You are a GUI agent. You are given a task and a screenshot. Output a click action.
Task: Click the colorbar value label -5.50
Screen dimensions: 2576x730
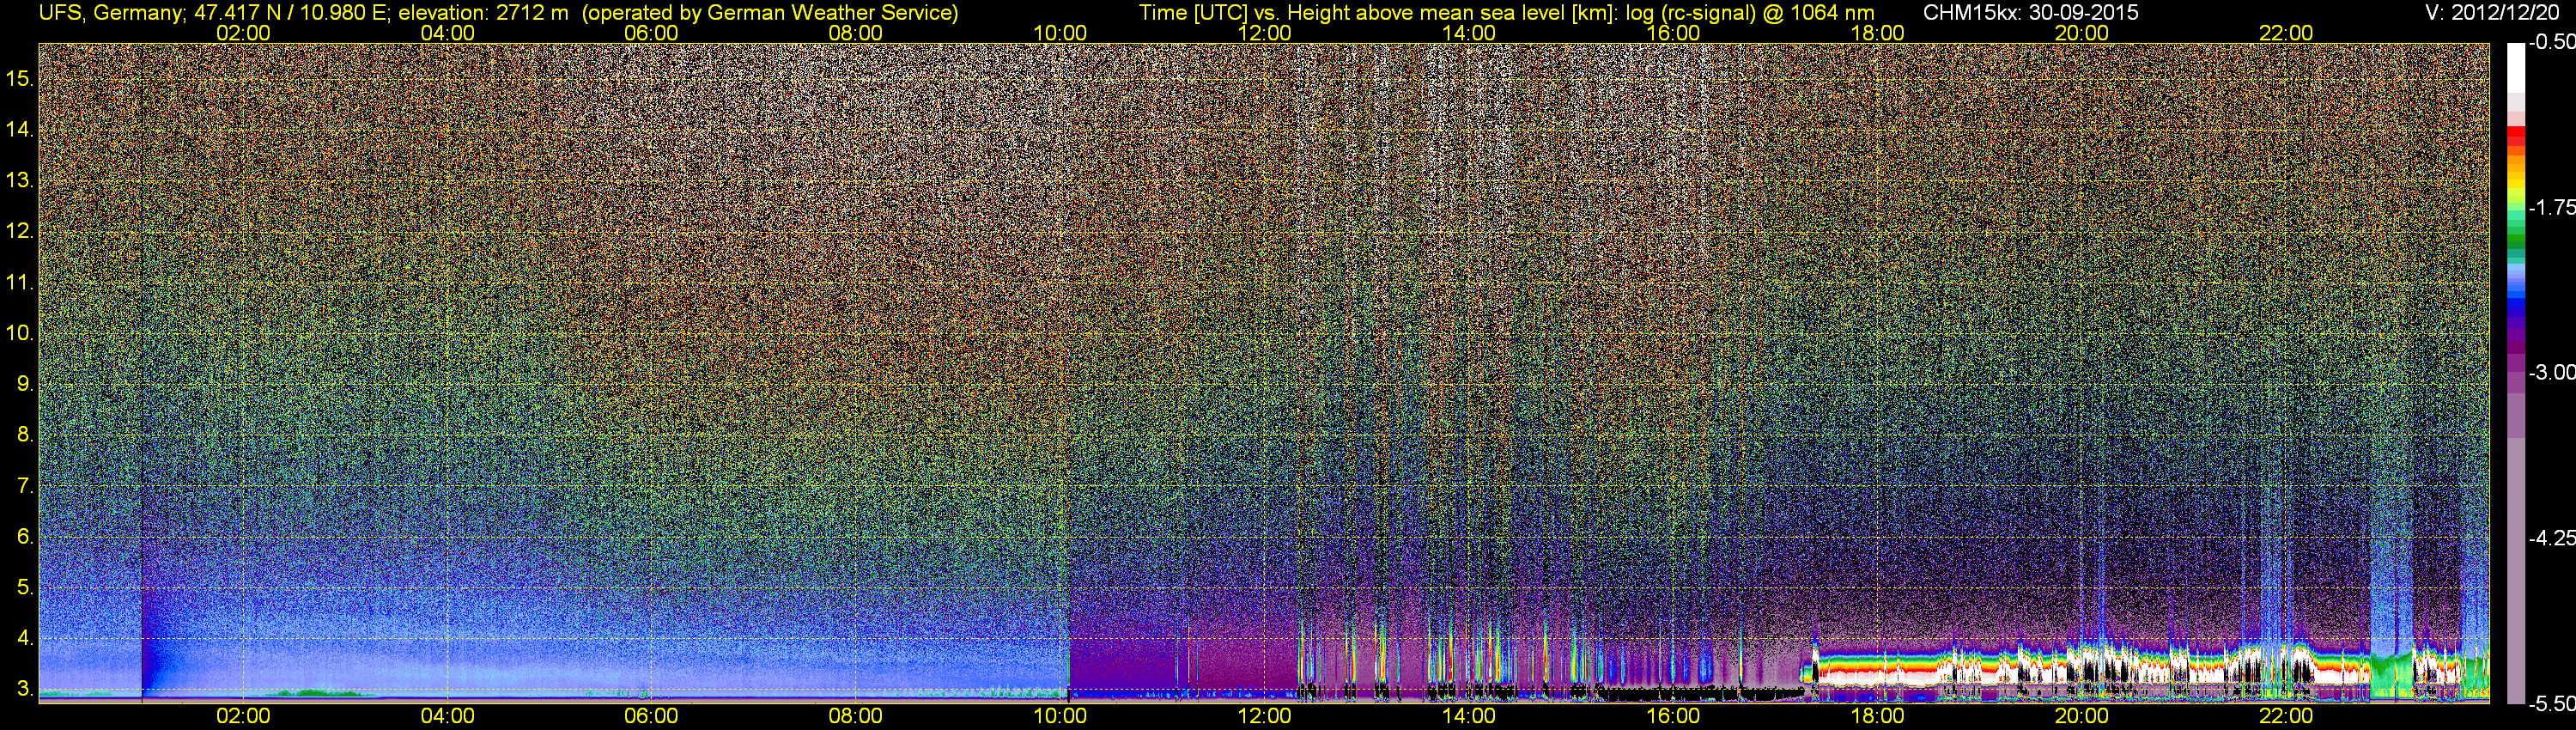point(2551,703)
